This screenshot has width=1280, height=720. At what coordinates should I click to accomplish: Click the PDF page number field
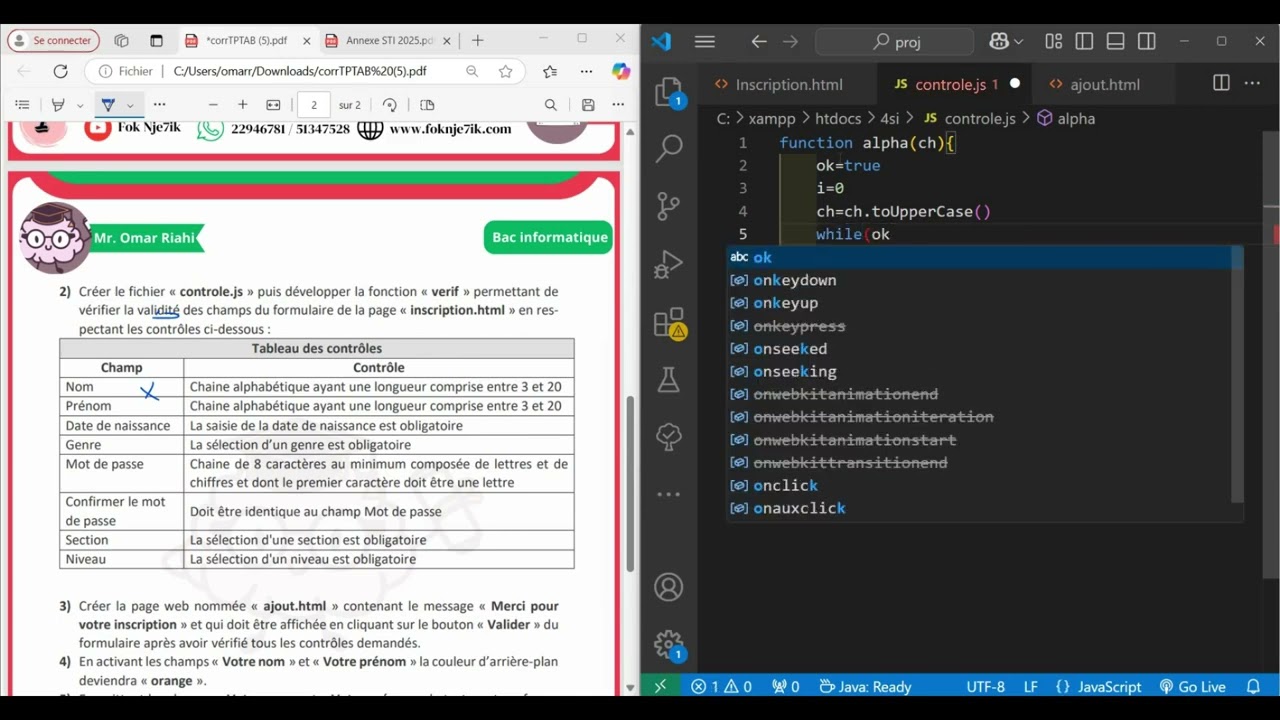[314, 105]
